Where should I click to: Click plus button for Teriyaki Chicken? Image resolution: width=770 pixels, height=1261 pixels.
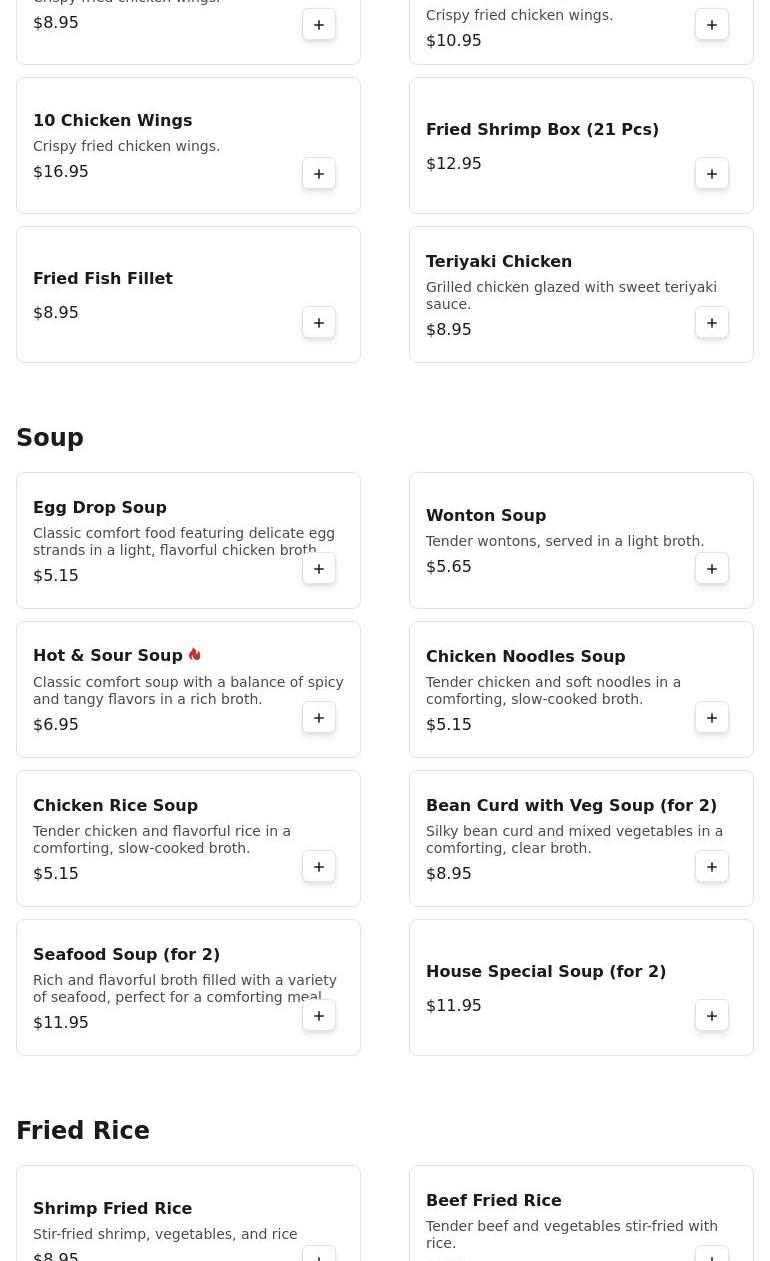tap(712, 323)
